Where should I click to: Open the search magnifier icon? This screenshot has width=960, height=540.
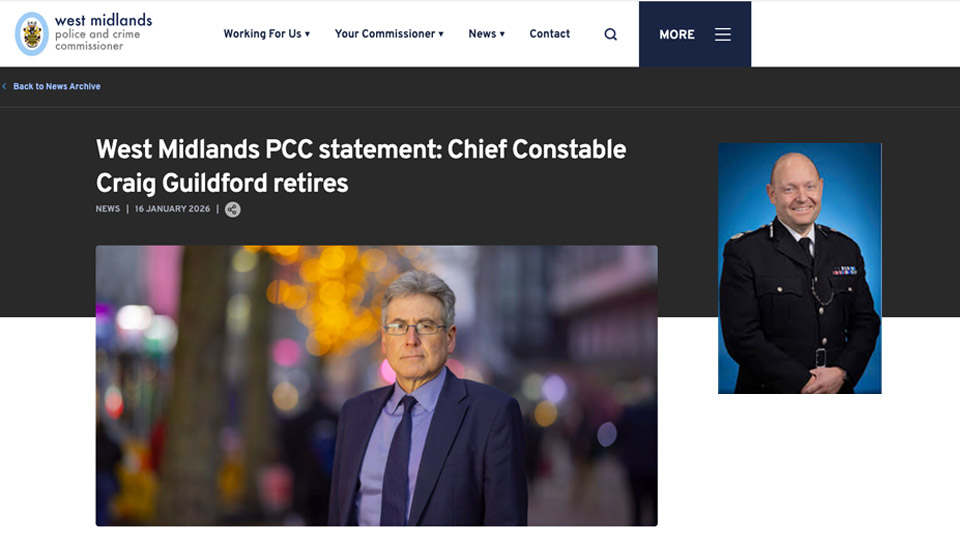click(x=611, y=34)
